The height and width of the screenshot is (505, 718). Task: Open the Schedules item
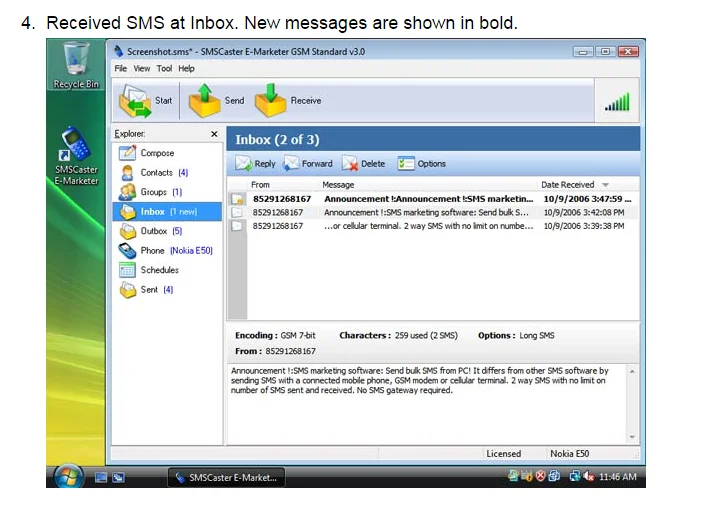159,270
